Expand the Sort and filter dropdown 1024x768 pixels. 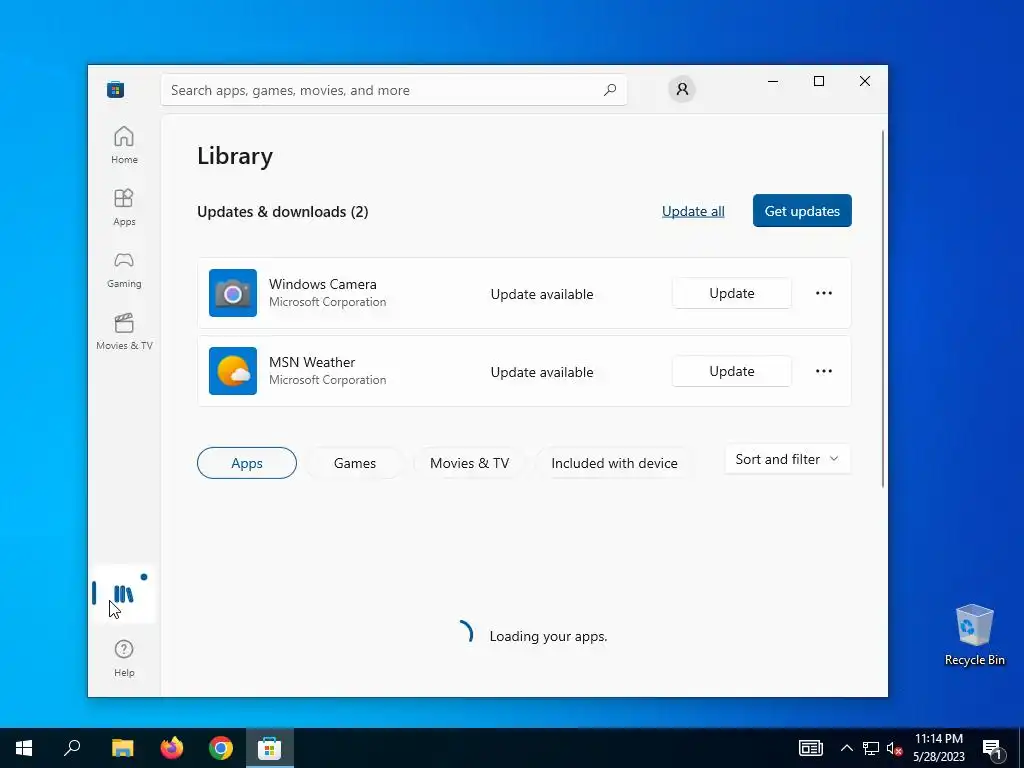[788, 459]
